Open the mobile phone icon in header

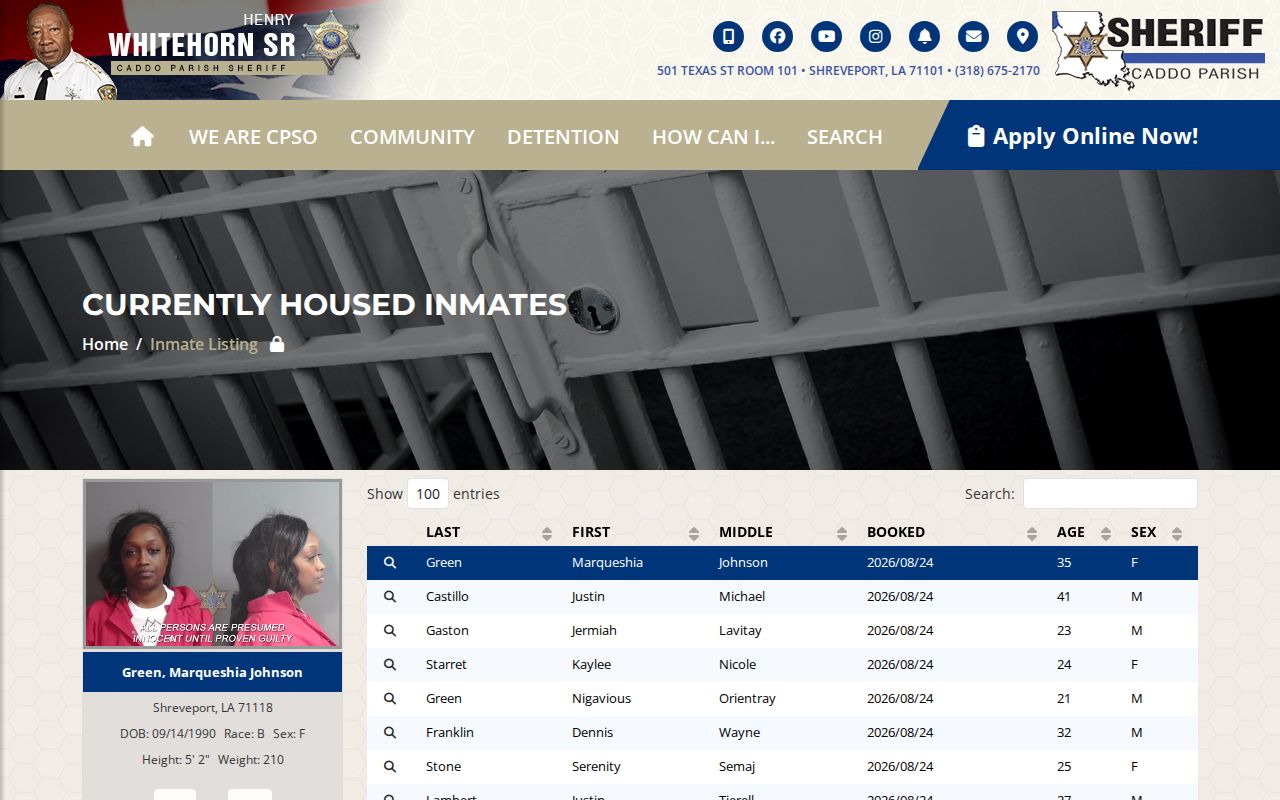[728, 37]
